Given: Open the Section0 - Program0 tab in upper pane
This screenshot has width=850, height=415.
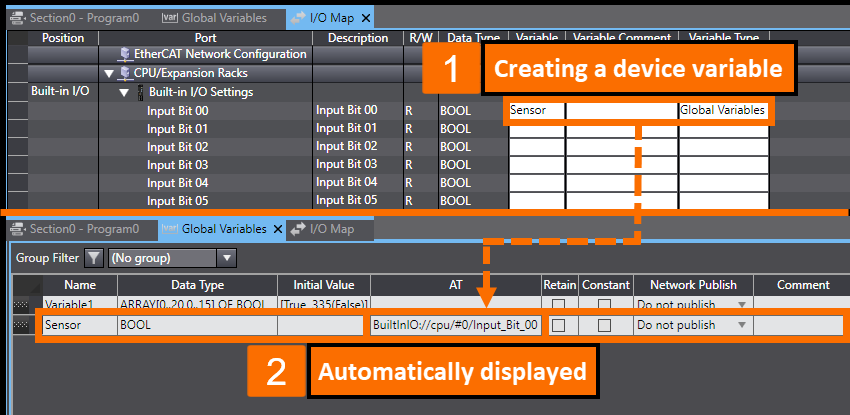Looking at the screenshot, I should (75, 18).
